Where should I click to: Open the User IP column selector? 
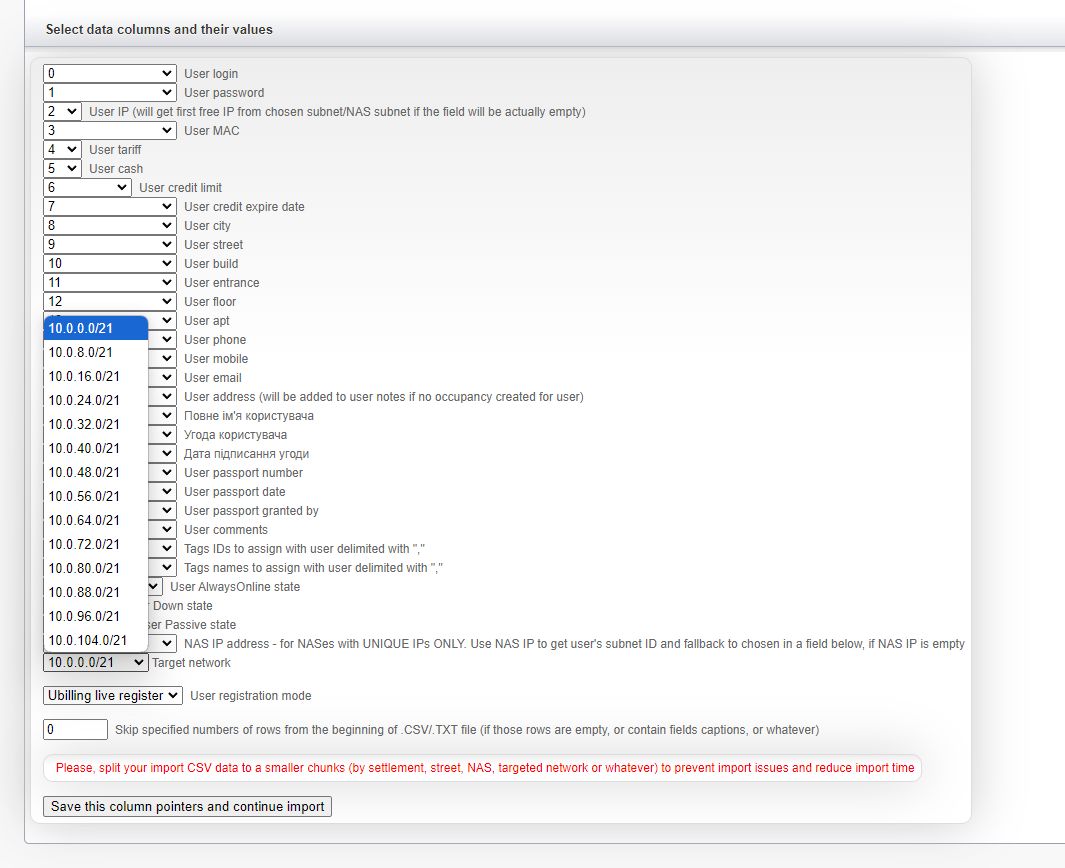point(62,111)
